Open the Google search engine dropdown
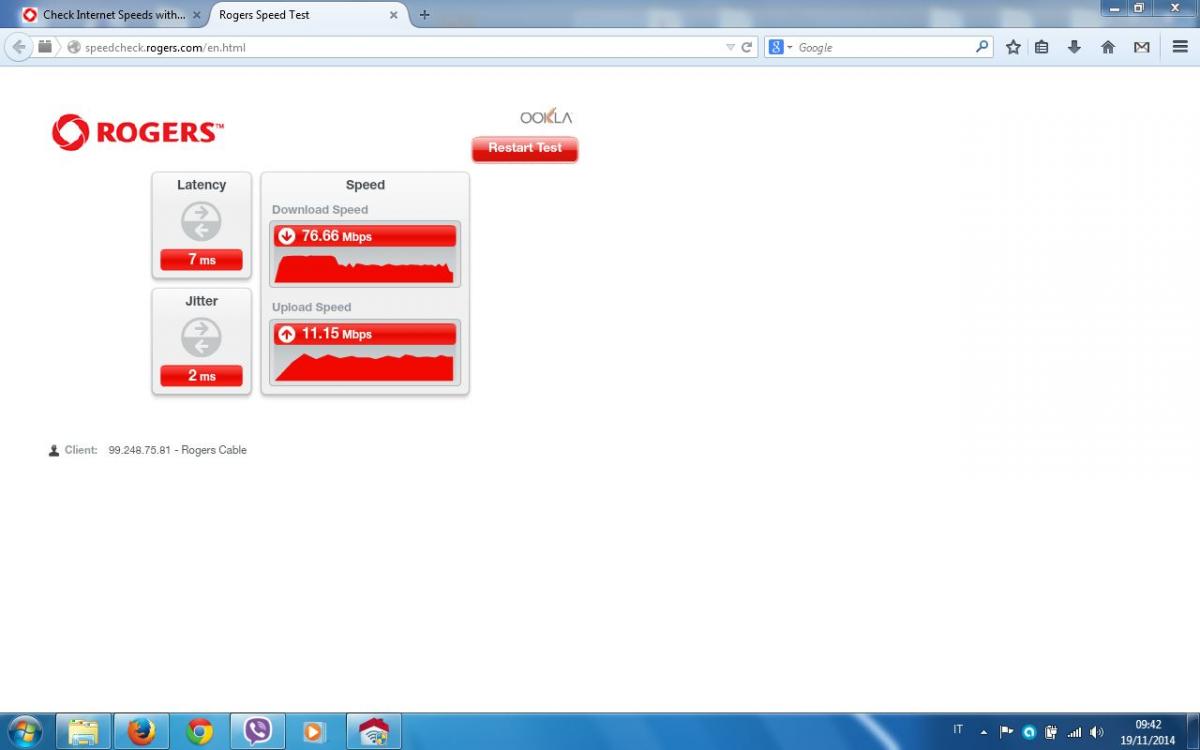Screen dimensions: 1200x750 [x=780, y=47]
